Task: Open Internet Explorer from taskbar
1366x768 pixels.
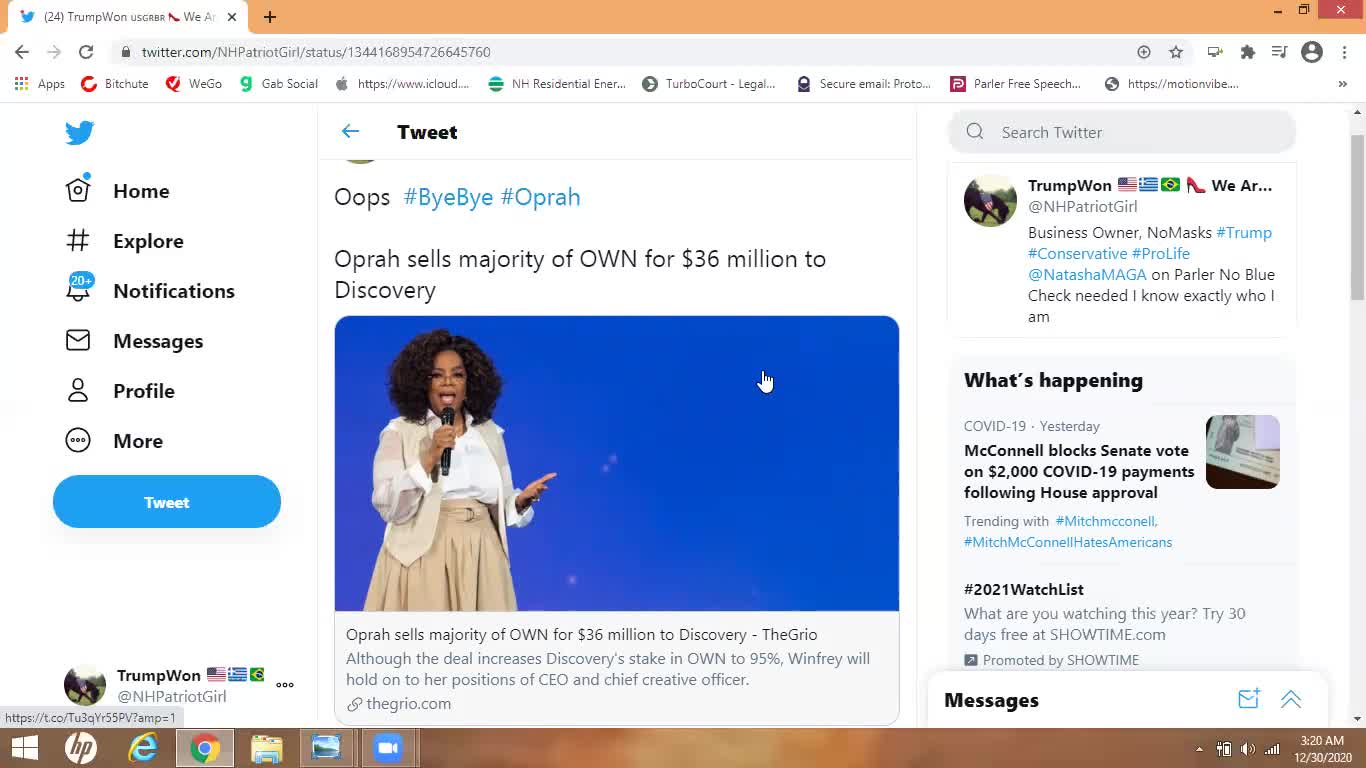Action: 143,748
